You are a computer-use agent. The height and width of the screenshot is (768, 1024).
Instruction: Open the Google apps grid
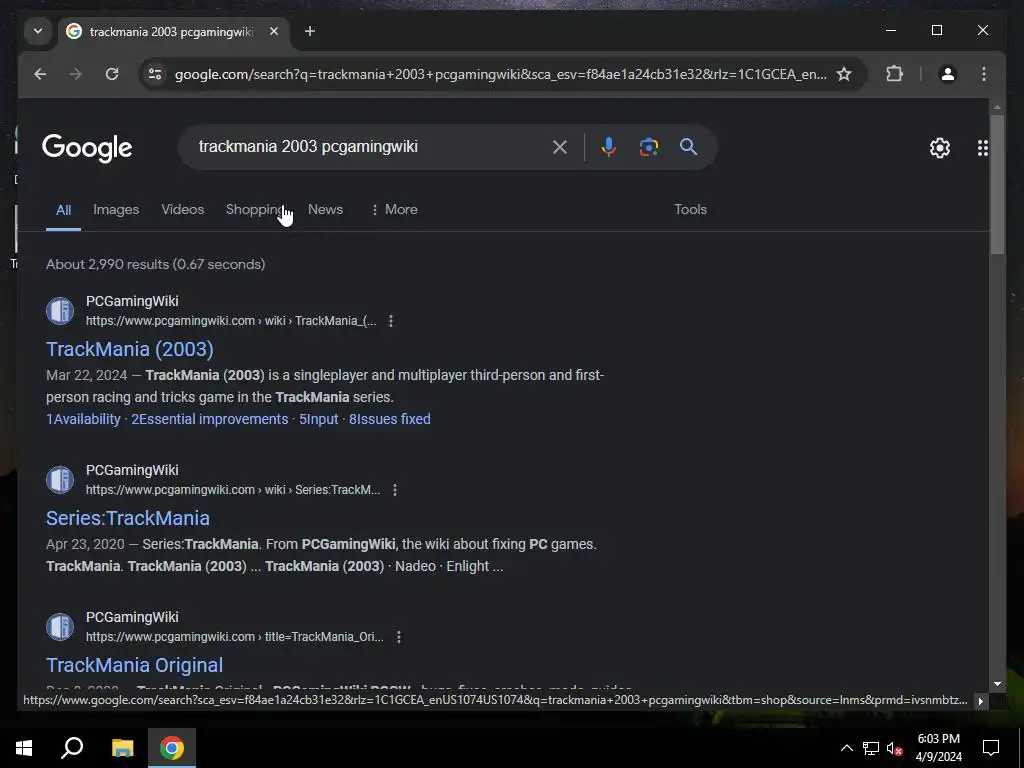click(983, 148)
